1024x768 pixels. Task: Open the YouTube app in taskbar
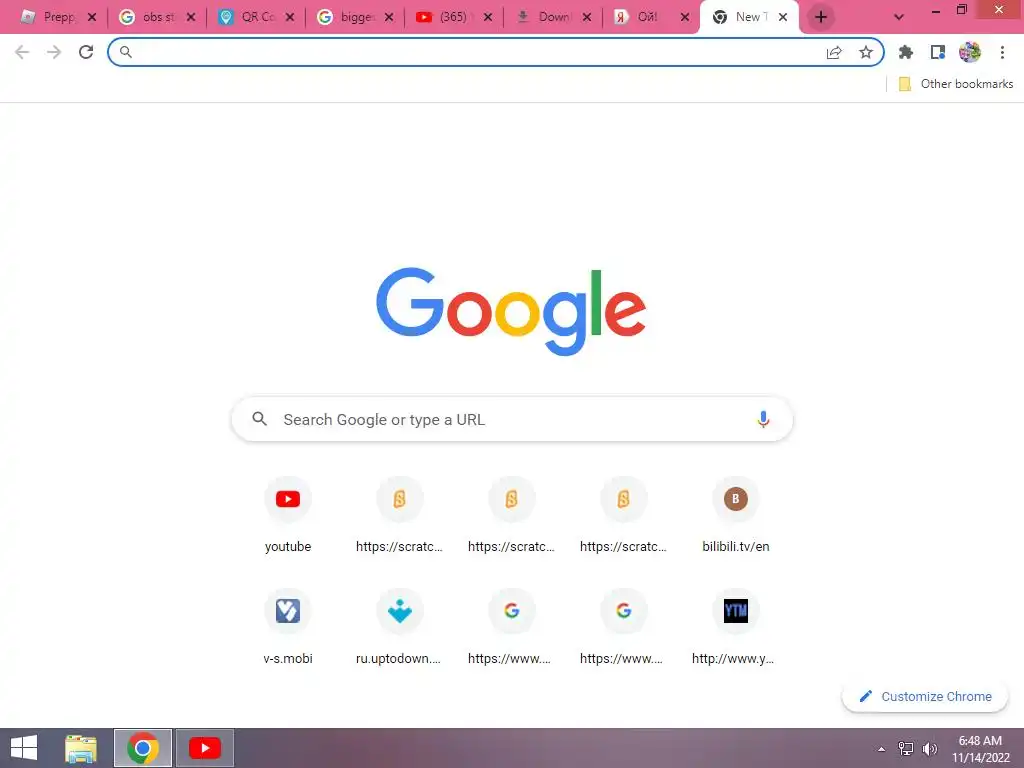click(x=204, y=748)
